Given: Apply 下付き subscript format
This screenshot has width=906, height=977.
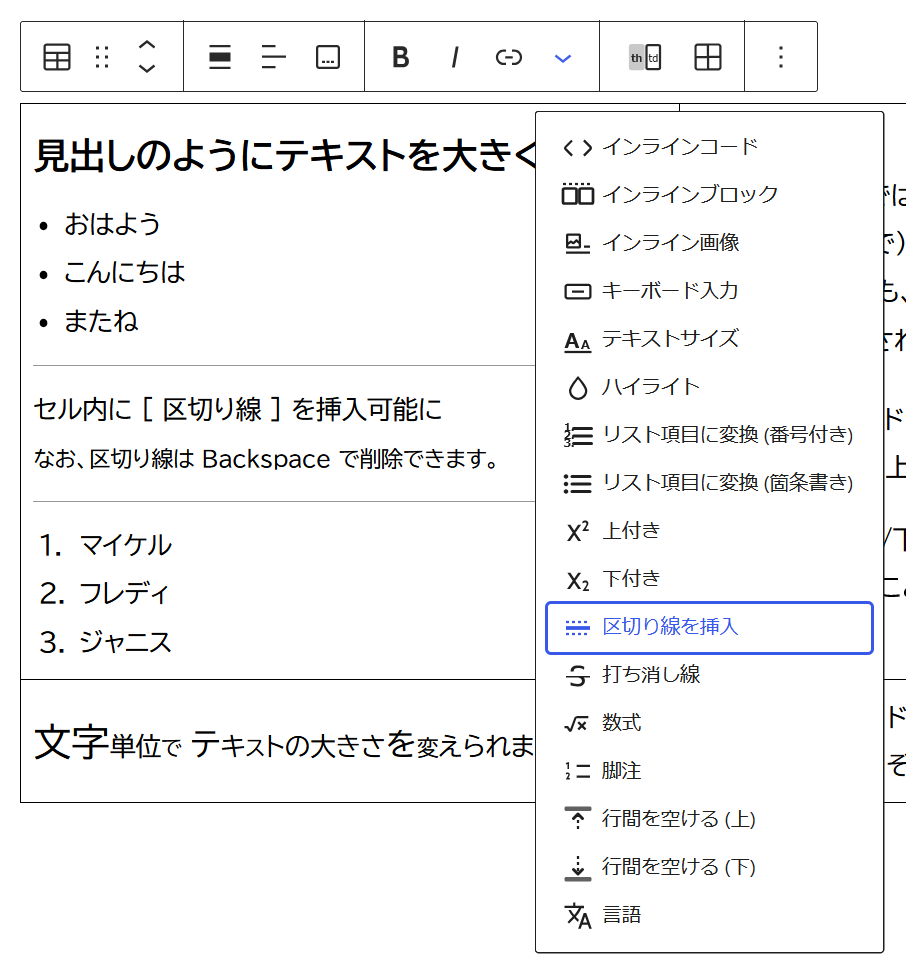Looking at the screenshot, I should (709, 579).
